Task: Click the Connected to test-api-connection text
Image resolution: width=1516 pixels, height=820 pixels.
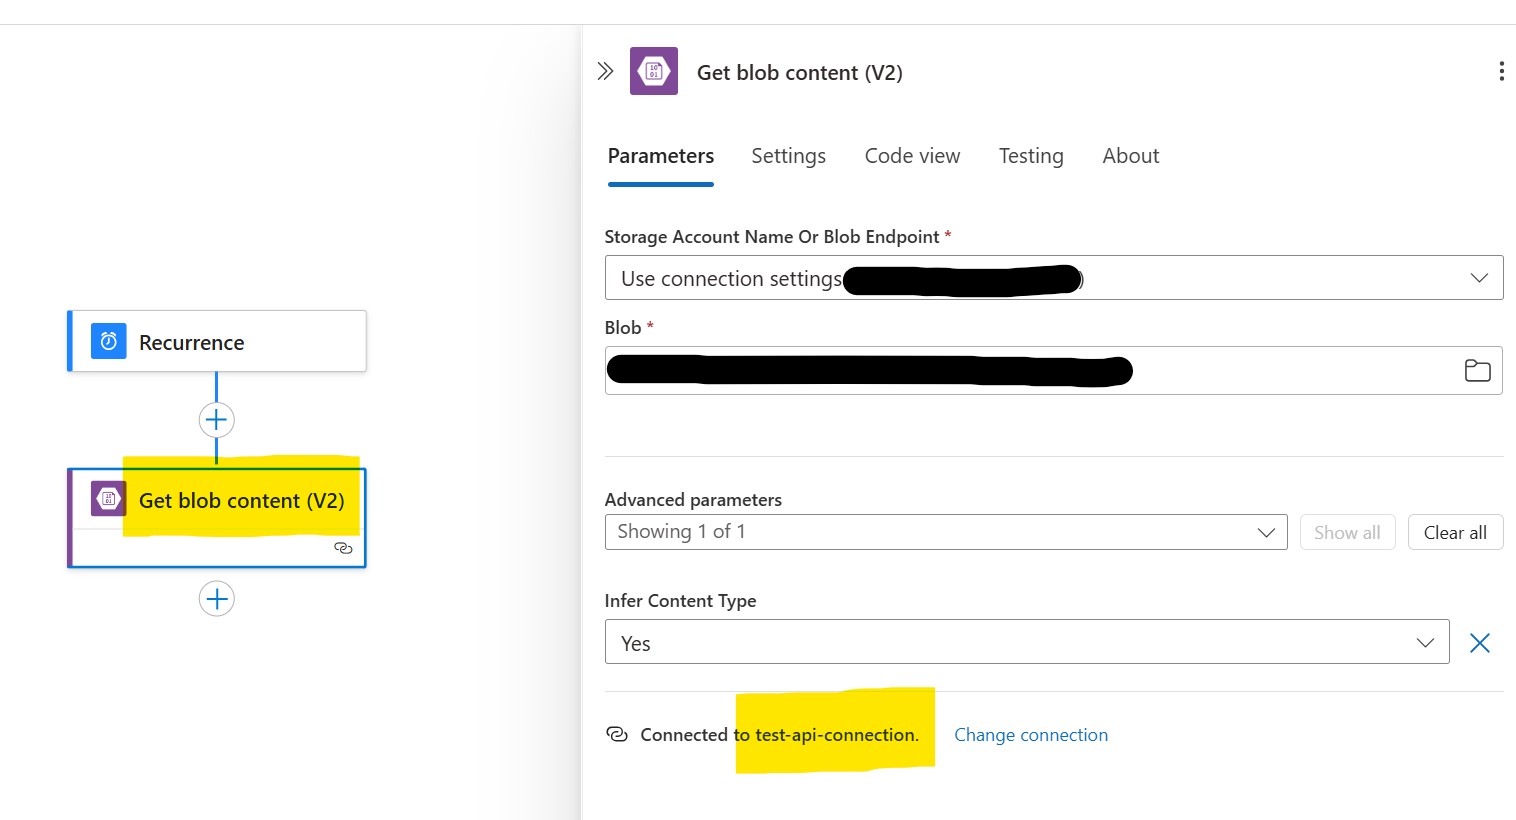Action: [x=779, y=735]
